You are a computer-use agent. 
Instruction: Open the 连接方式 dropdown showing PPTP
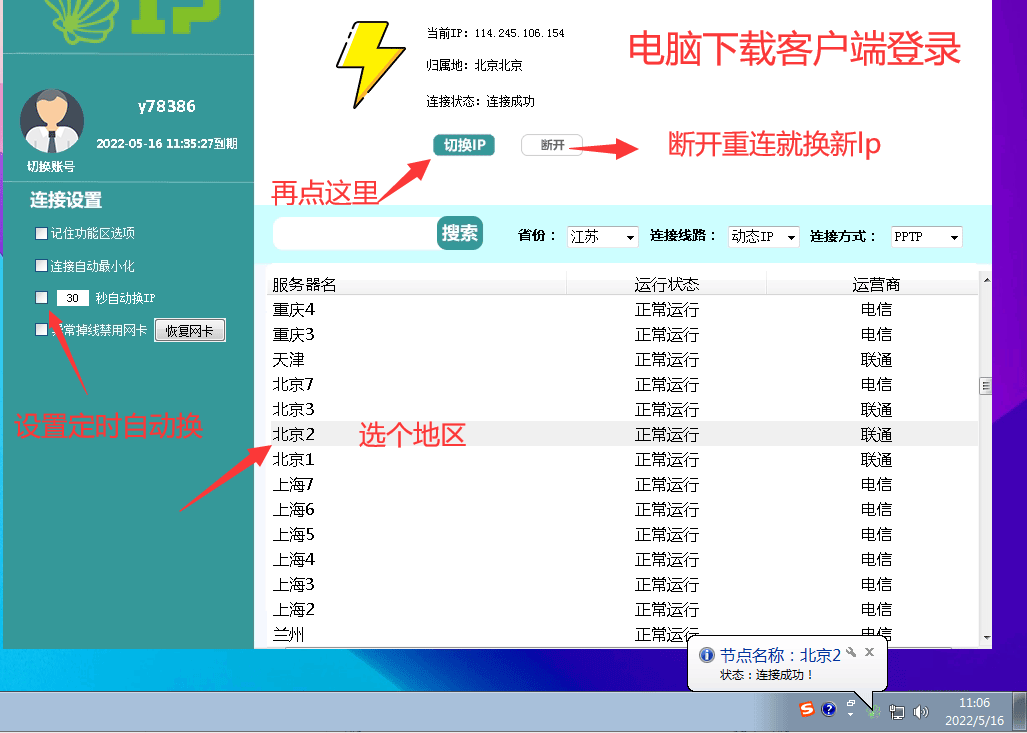point(926,237)
